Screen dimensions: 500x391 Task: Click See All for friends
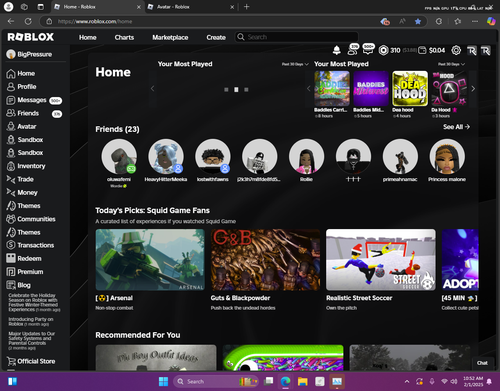(456, 127)
